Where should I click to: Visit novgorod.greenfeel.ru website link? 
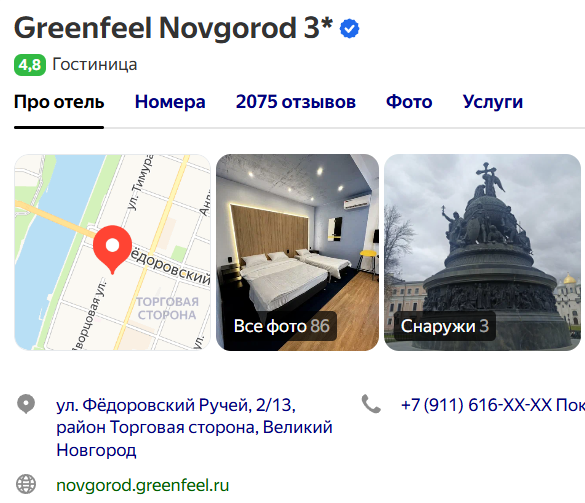[143, 485]
